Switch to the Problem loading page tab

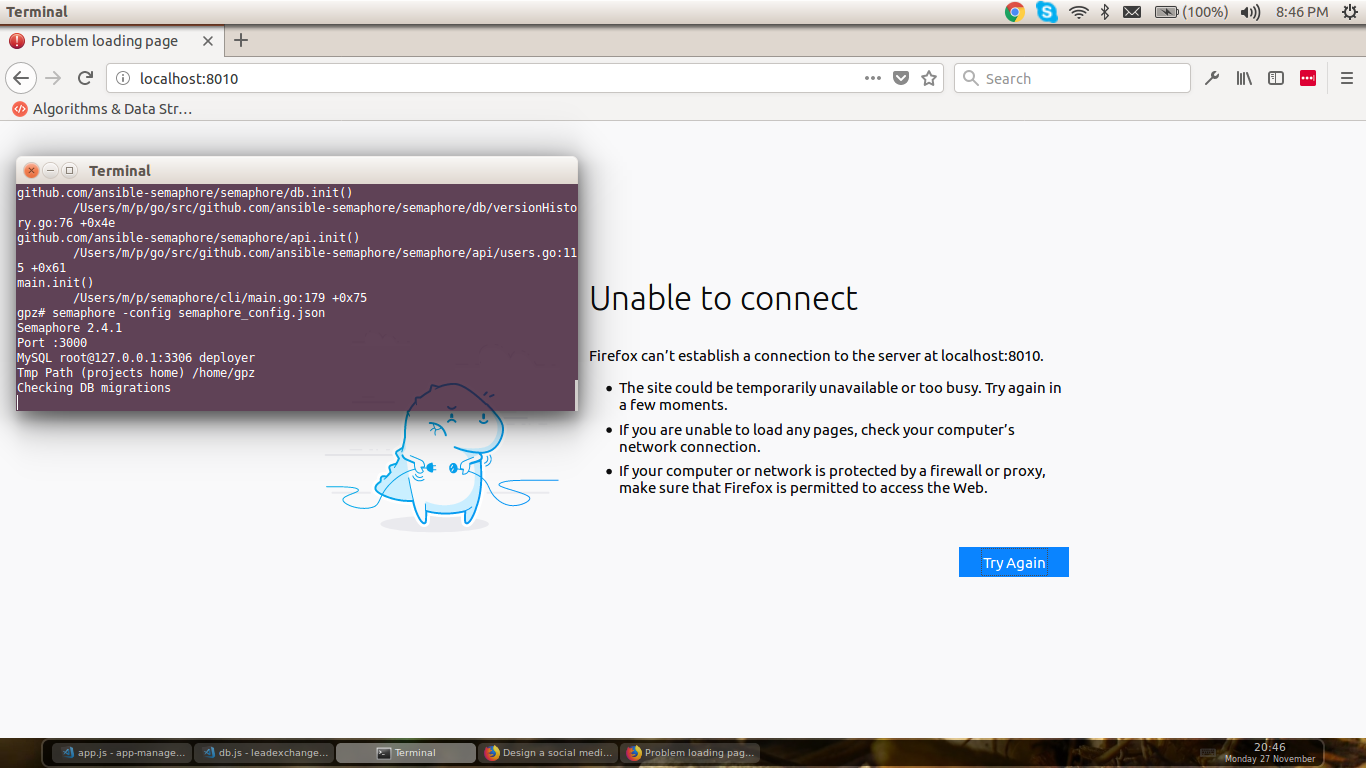click(x=107, y=41)
